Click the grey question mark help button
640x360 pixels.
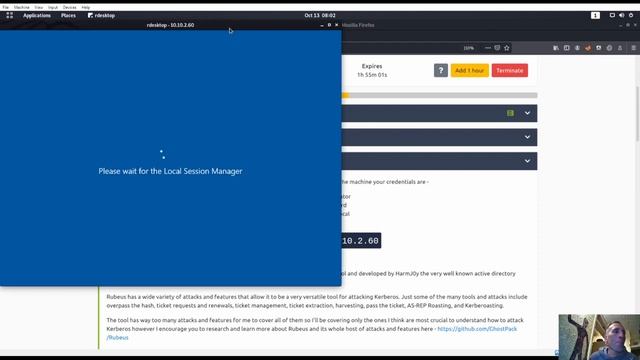tap(441, 70)
